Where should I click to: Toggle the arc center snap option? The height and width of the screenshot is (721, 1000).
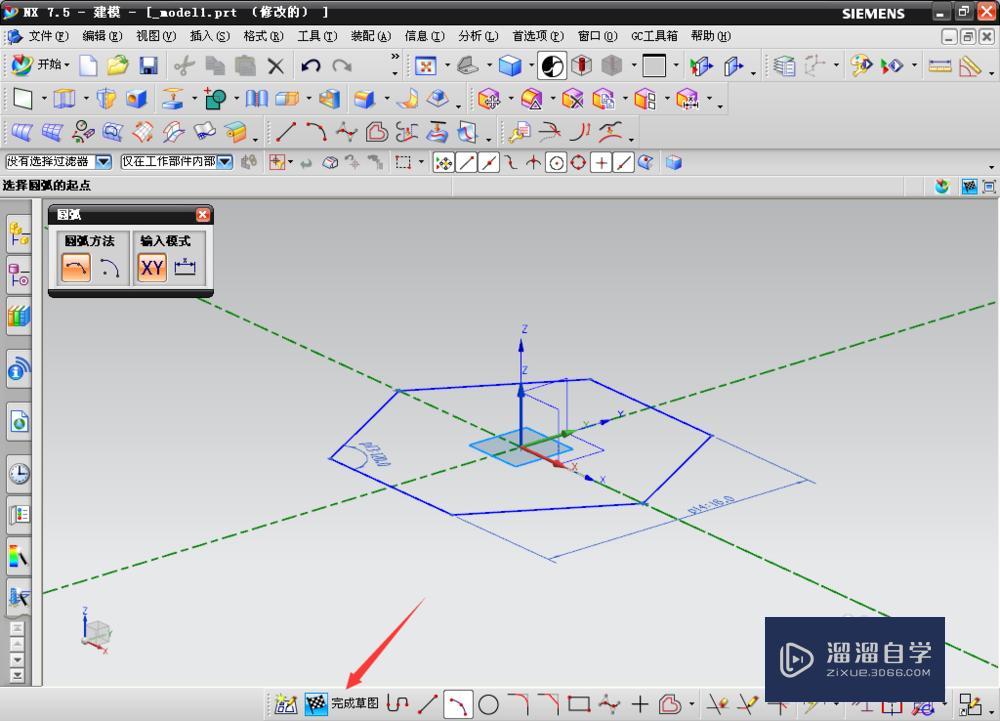[x=556, y=163]
